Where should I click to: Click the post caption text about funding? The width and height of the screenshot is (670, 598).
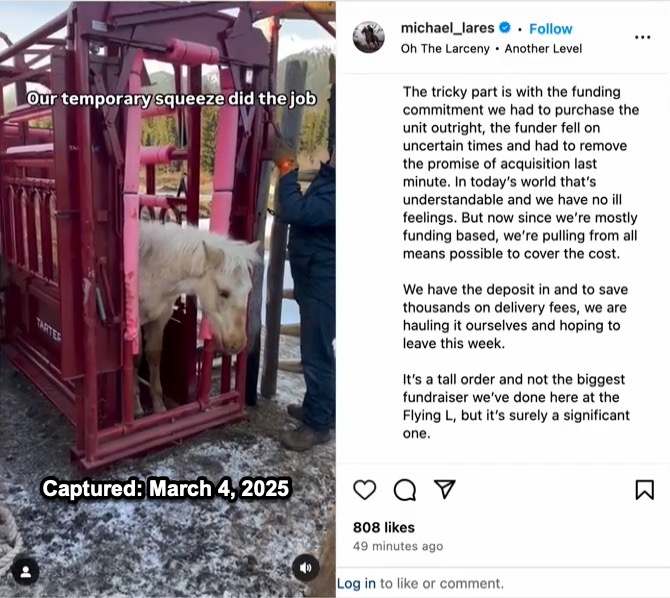[x=520, y=262]
